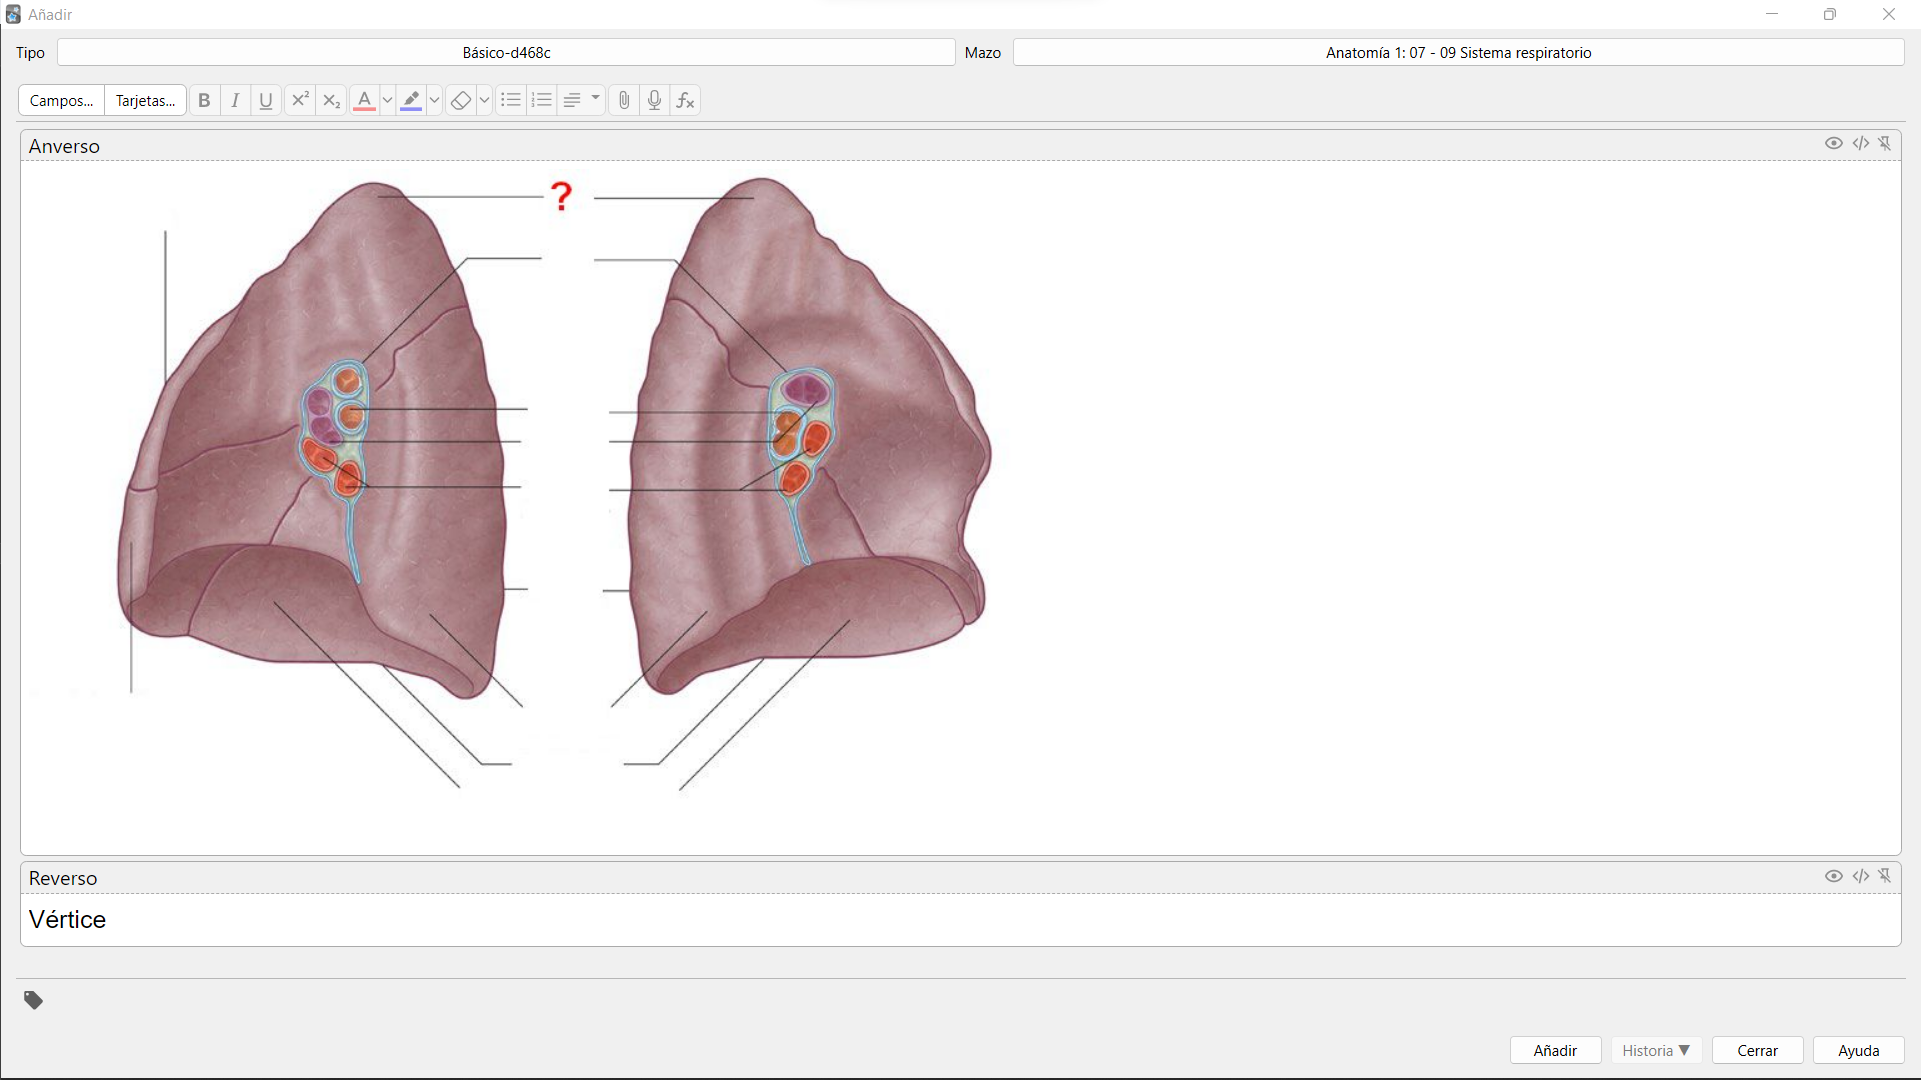The height and width of the screenshot is (1080, 1921).
Task: Apply superscript formatting
Action: pos(300,100)
